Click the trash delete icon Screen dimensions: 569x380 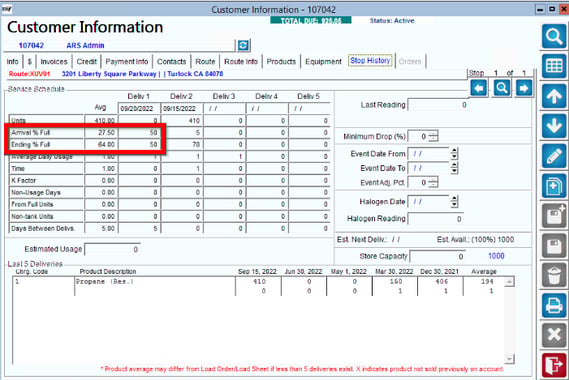[554, 276]
